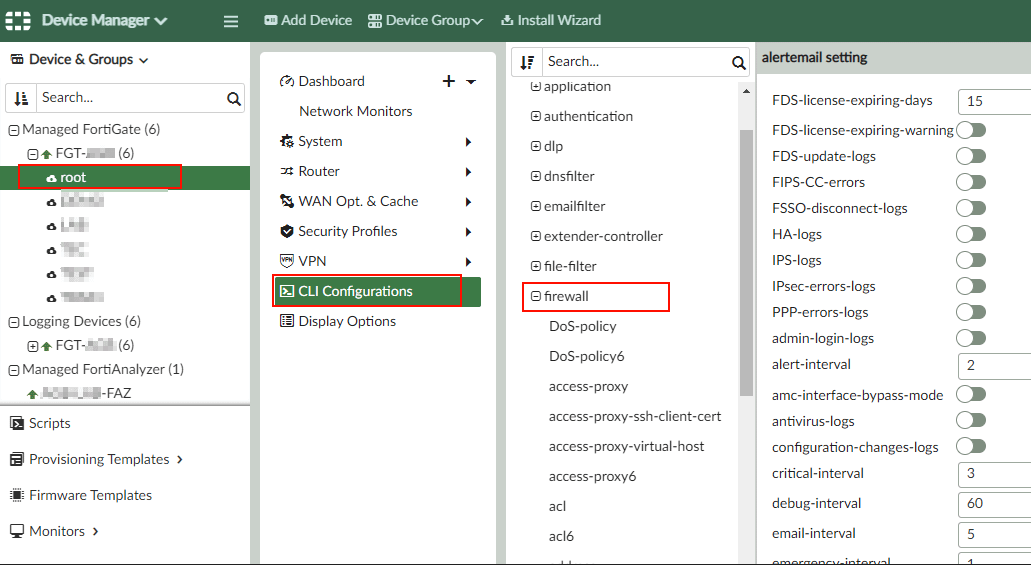Enable admin-login-logs switch
The width and height of the screenshot is (1031, 565).
[971, 337]
